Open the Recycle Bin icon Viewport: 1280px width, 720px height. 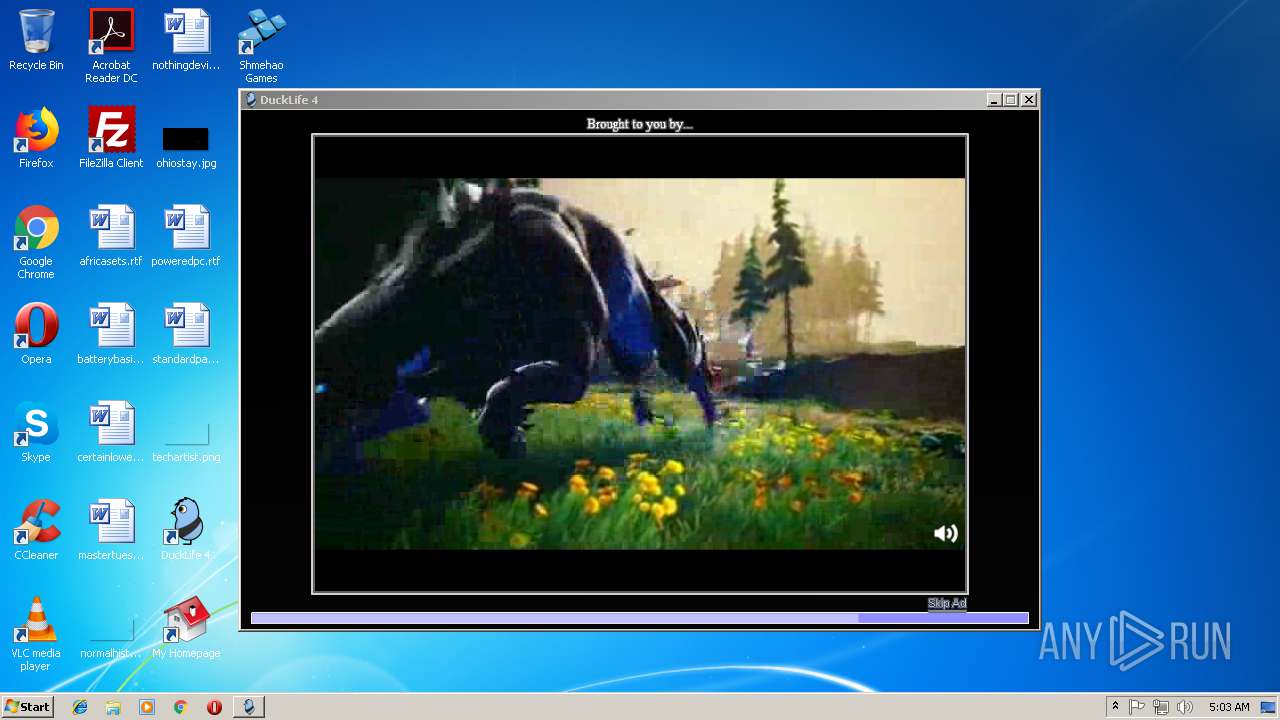(36, 40)
